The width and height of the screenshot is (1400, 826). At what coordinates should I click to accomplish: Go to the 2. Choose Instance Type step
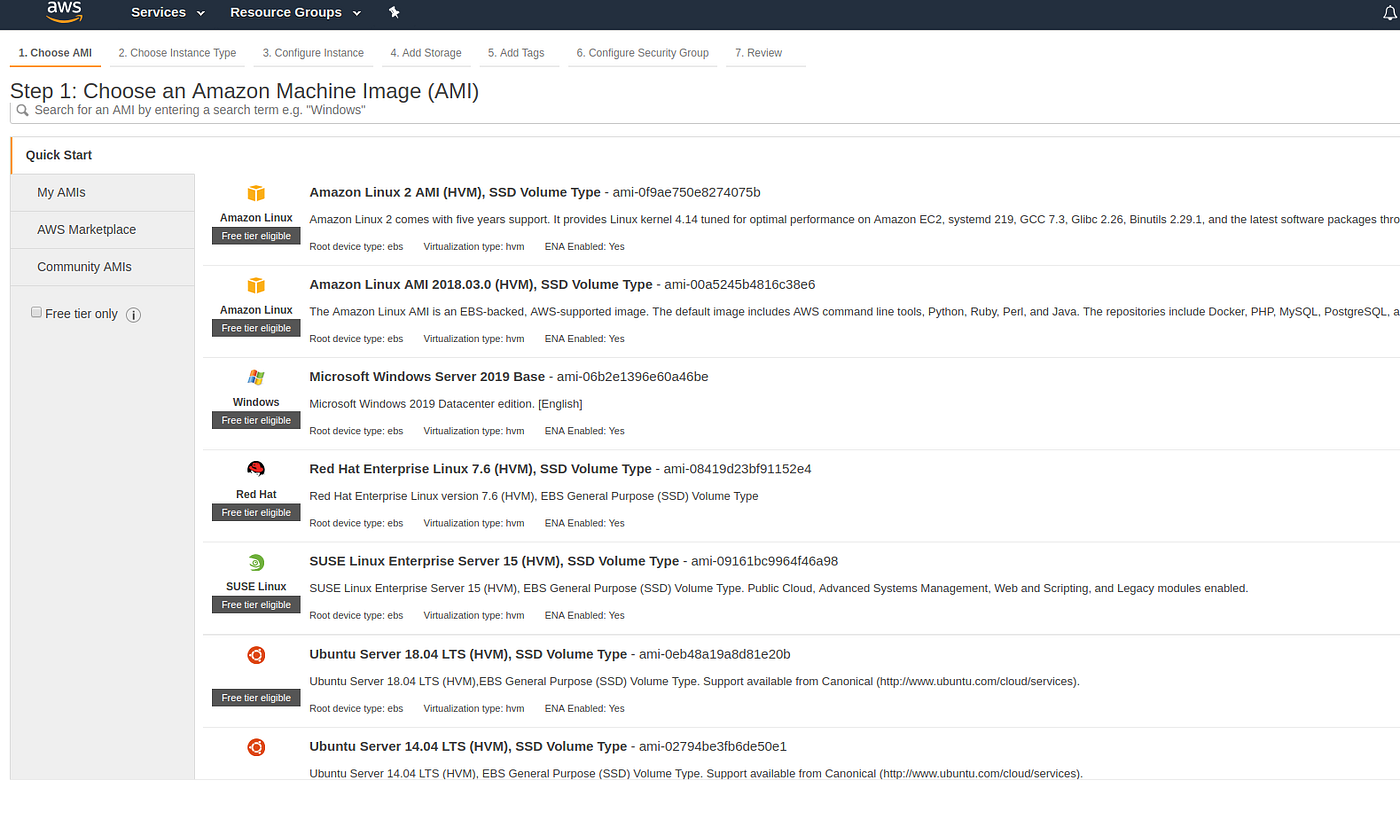coord(177,53)
